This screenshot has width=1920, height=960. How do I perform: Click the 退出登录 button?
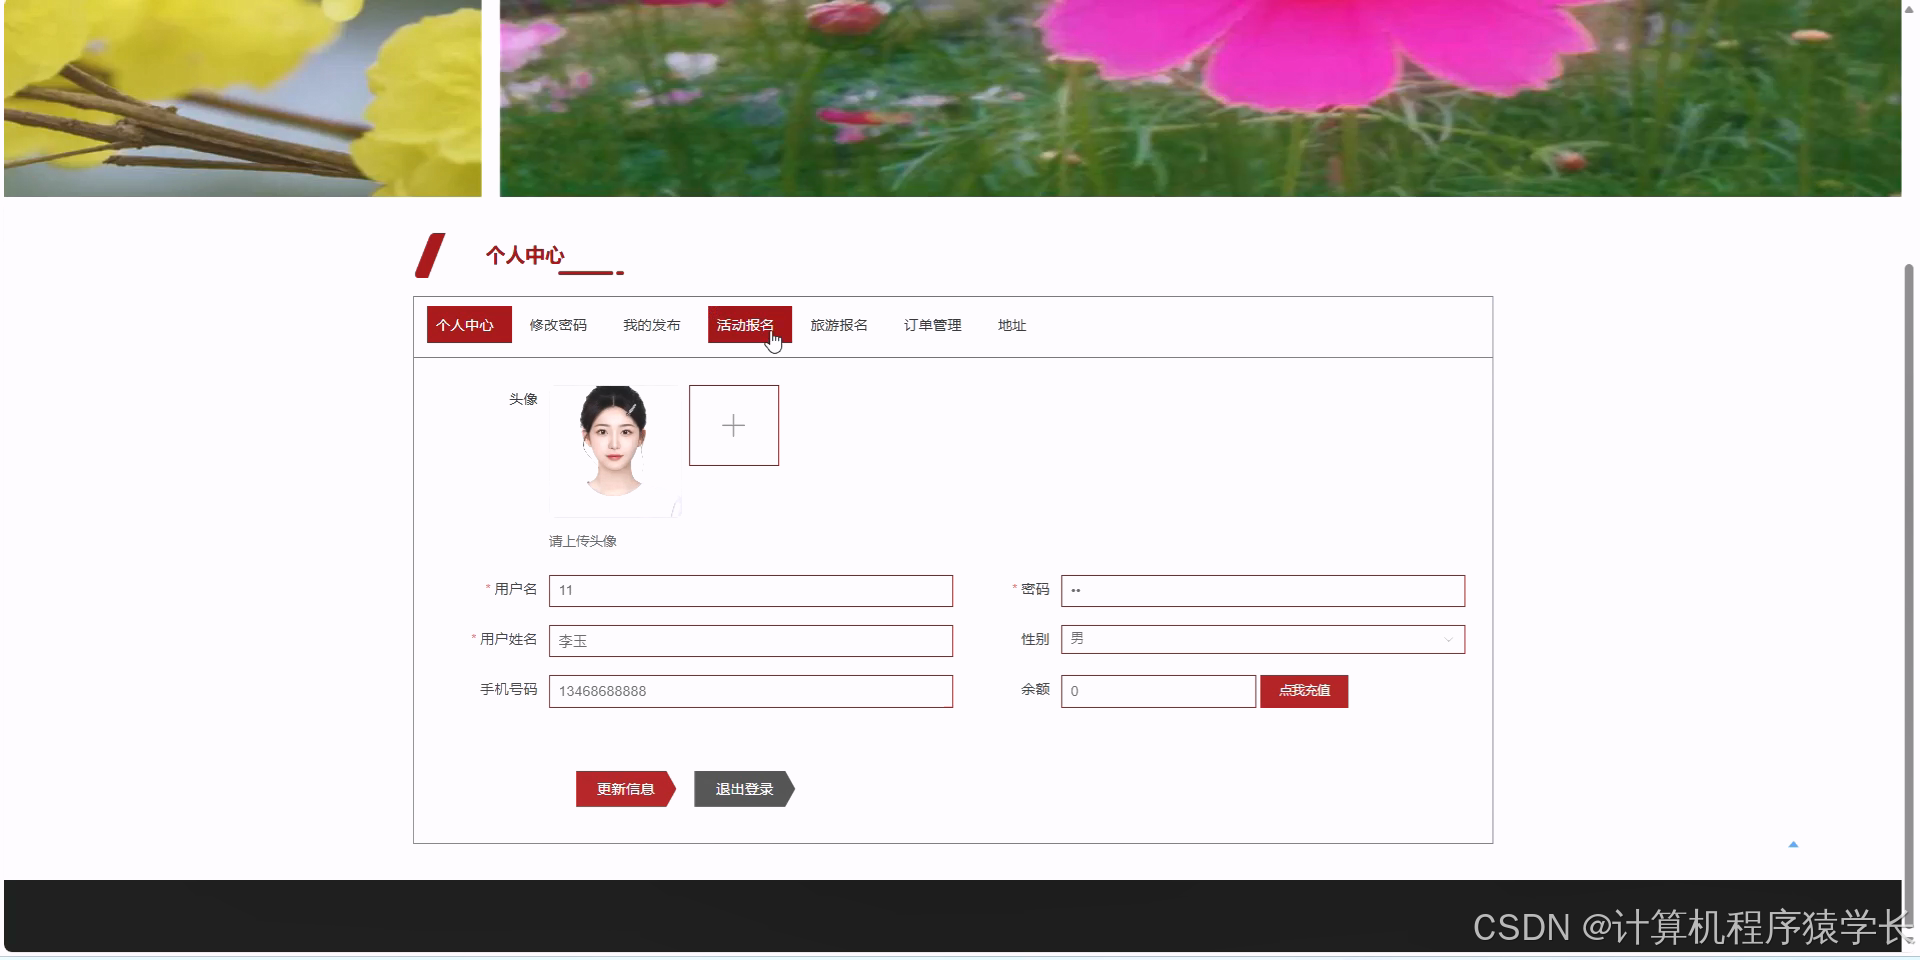click(x=743, y=789)
